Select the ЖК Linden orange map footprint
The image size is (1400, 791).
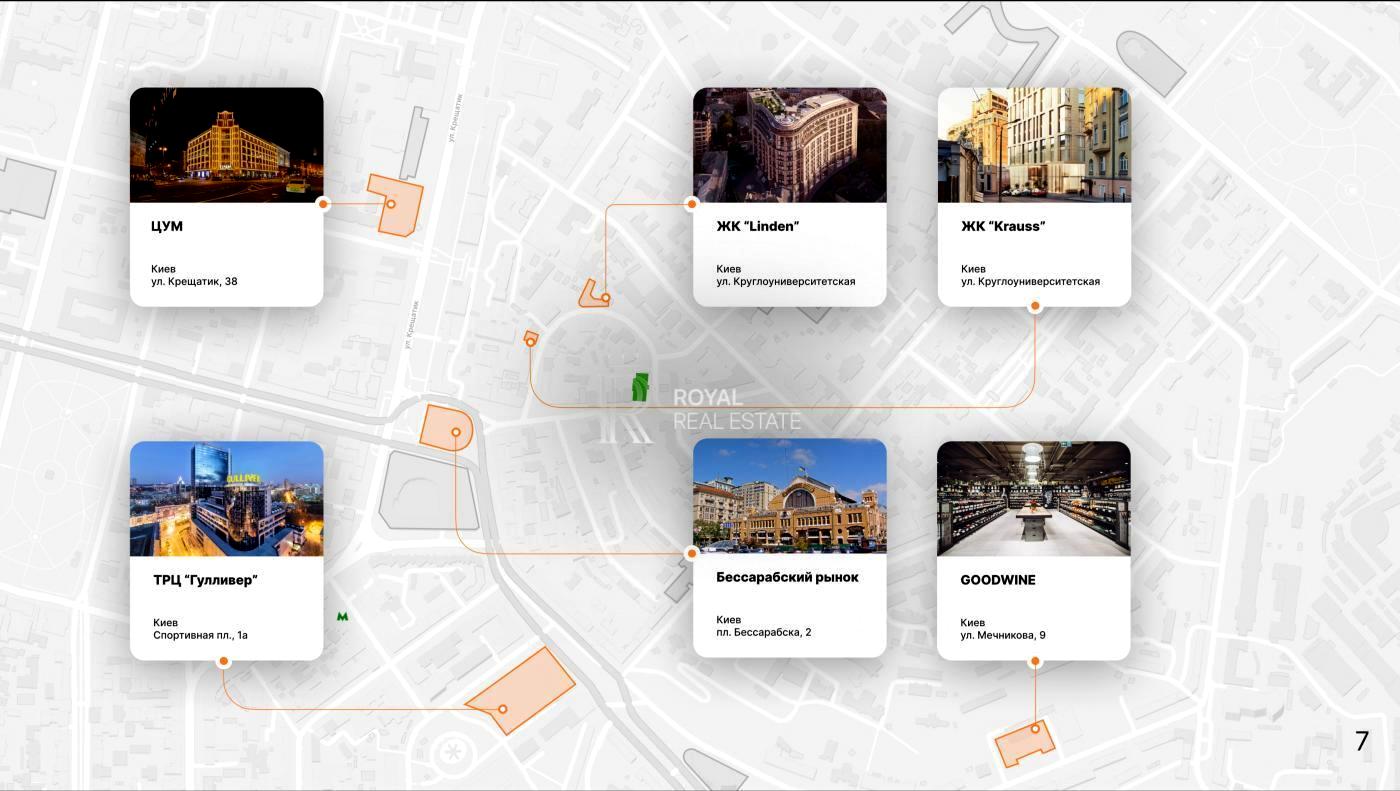(x=593, y=294)
